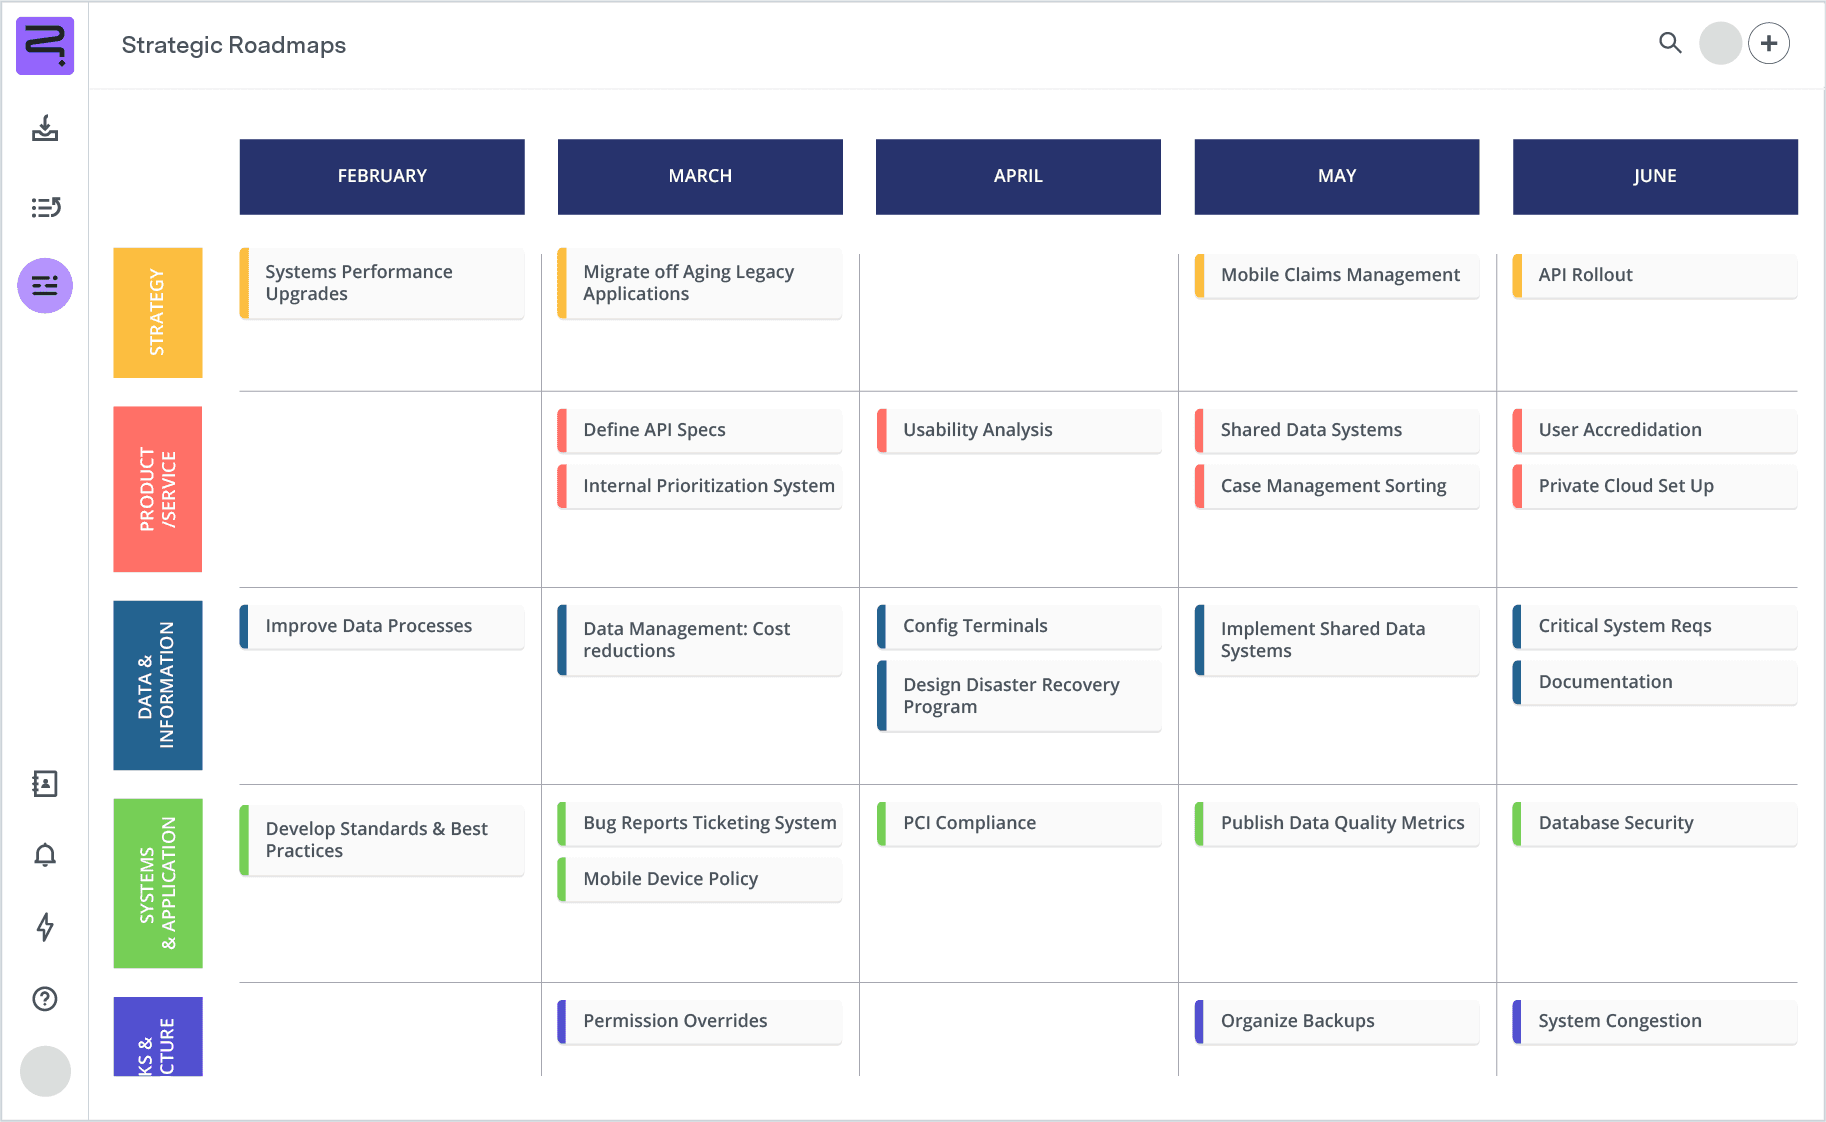The width and height of the screenshot is (1826, 1122).
Task: Select the Usability Analysis card
Action: pos(1017,430)
